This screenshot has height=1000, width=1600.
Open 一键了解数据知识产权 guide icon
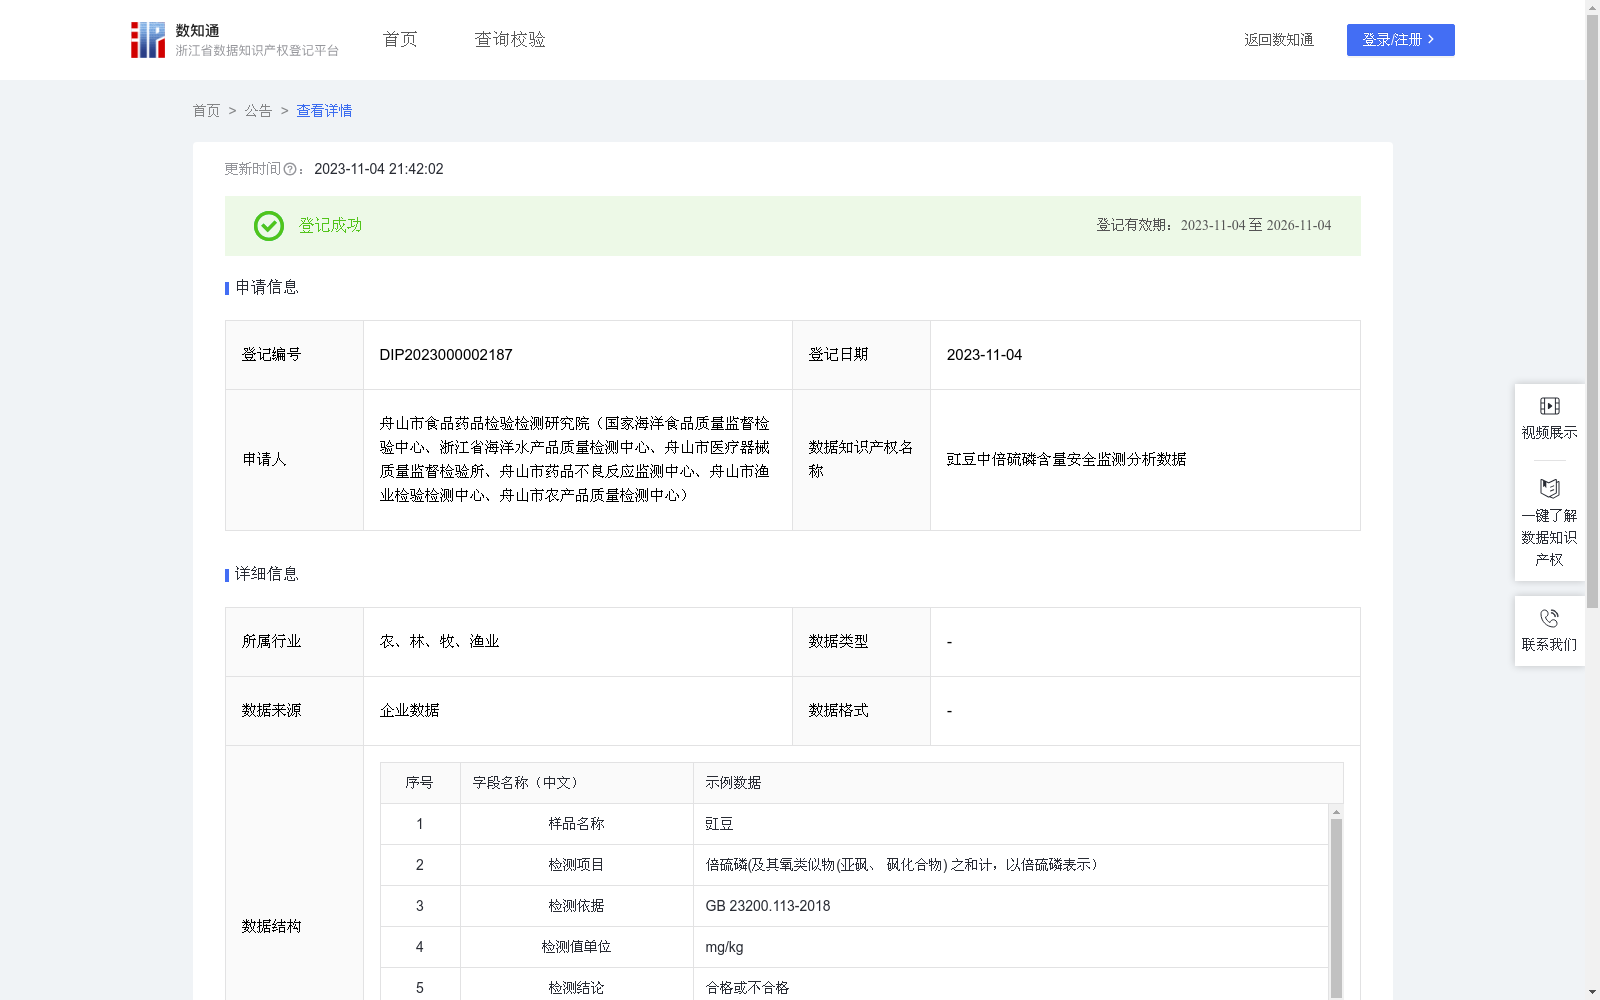point(1549,489)
